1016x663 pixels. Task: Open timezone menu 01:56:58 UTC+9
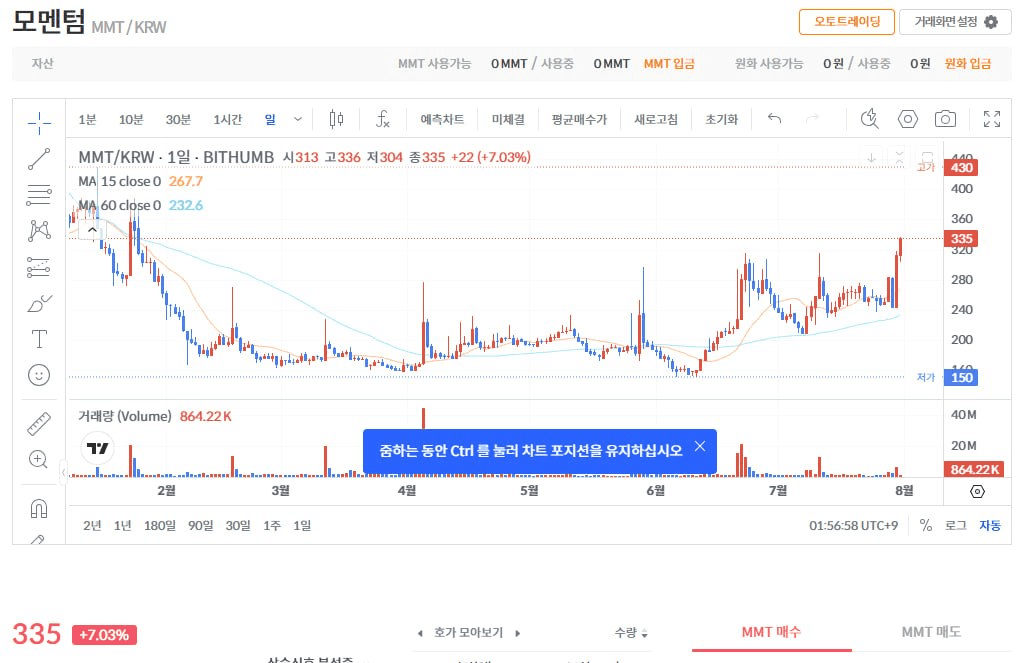(x=853, y=526)
